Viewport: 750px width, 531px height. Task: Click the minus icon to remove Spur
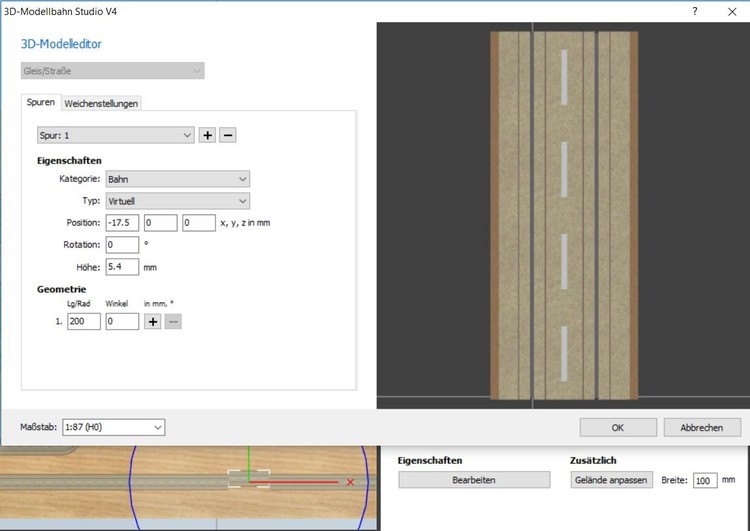[228, 135]
